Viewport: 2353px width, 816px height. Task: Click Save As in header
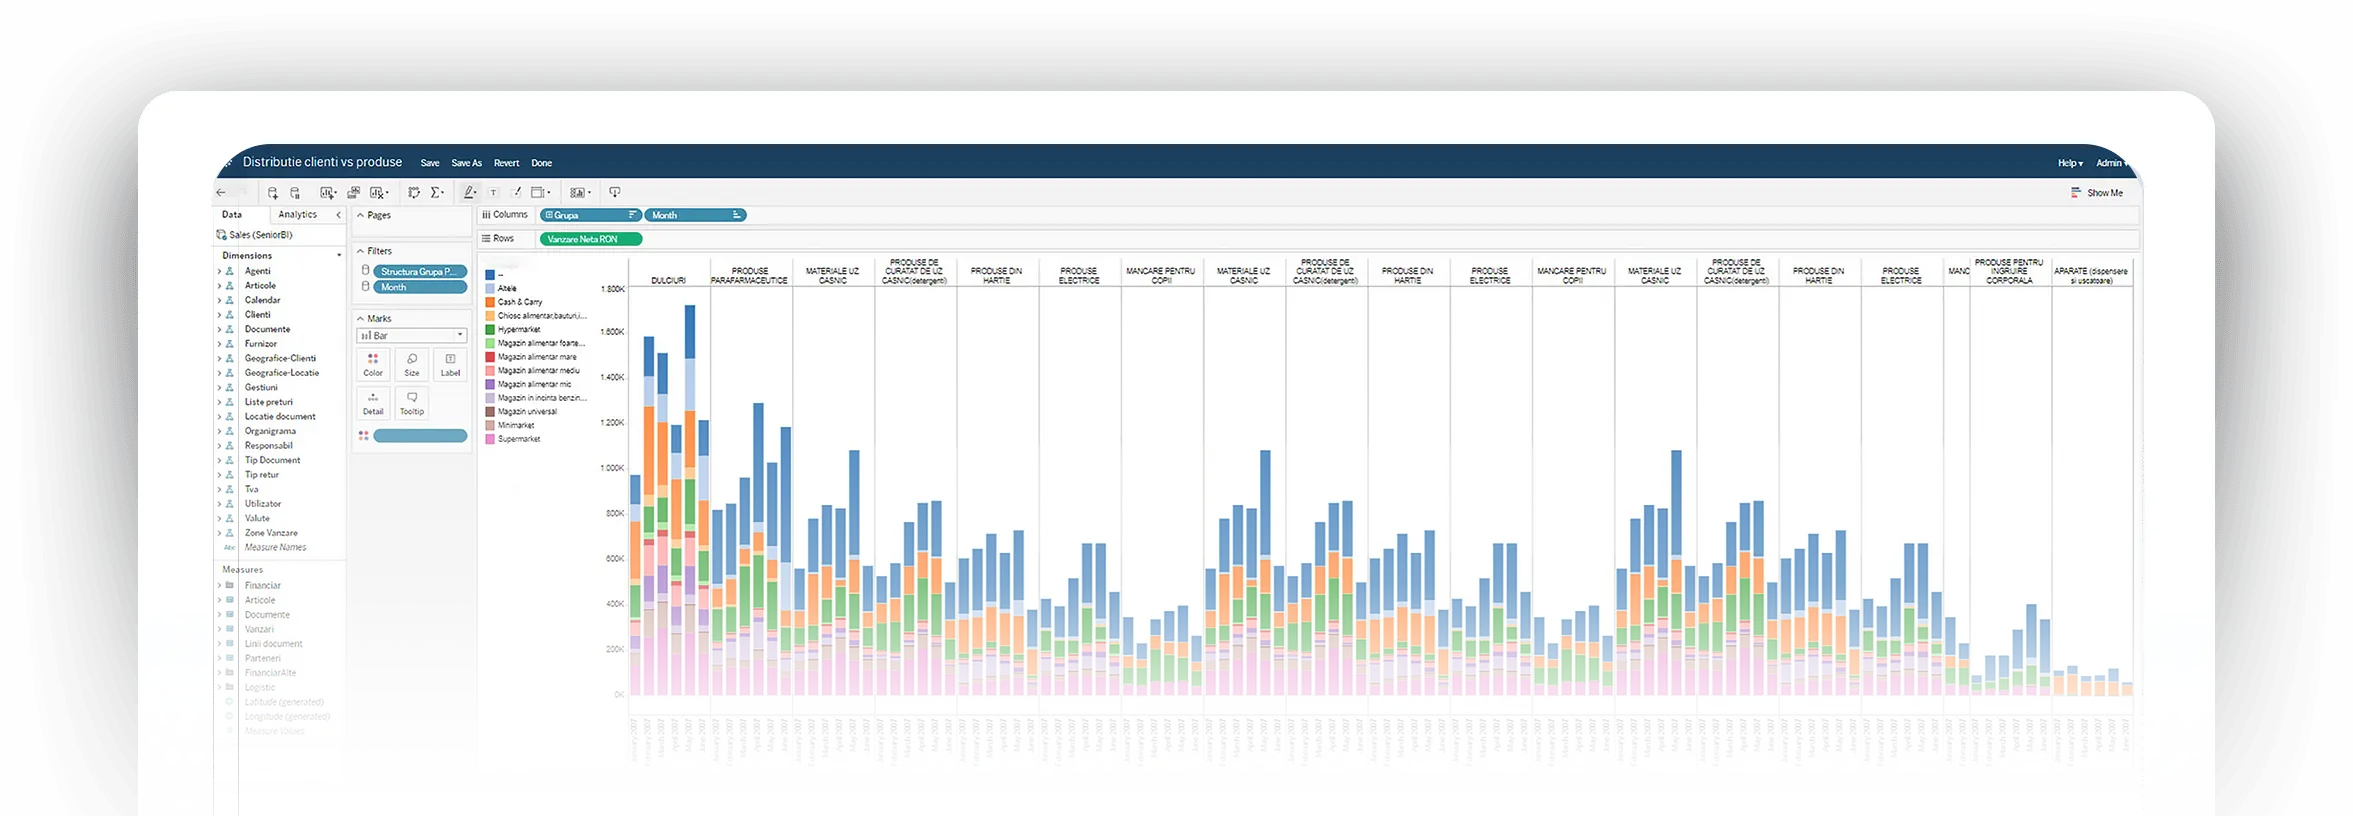[466, 163]
